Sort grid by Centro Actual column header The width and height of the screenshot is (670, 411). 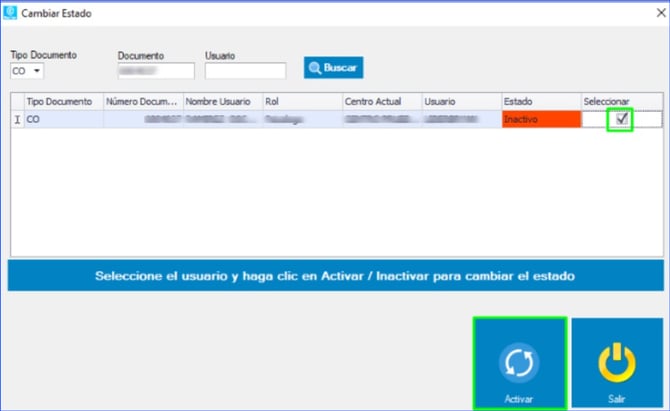(380, 102)
